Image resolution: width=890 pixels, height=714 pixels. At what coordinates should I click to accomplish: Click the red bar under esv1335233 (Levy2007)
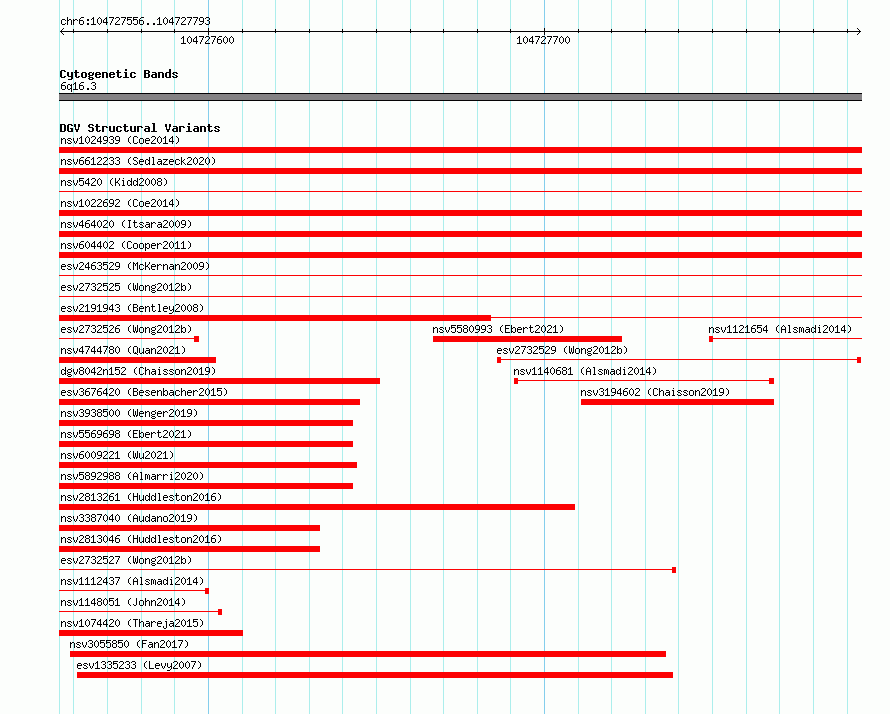coord(375,675)
